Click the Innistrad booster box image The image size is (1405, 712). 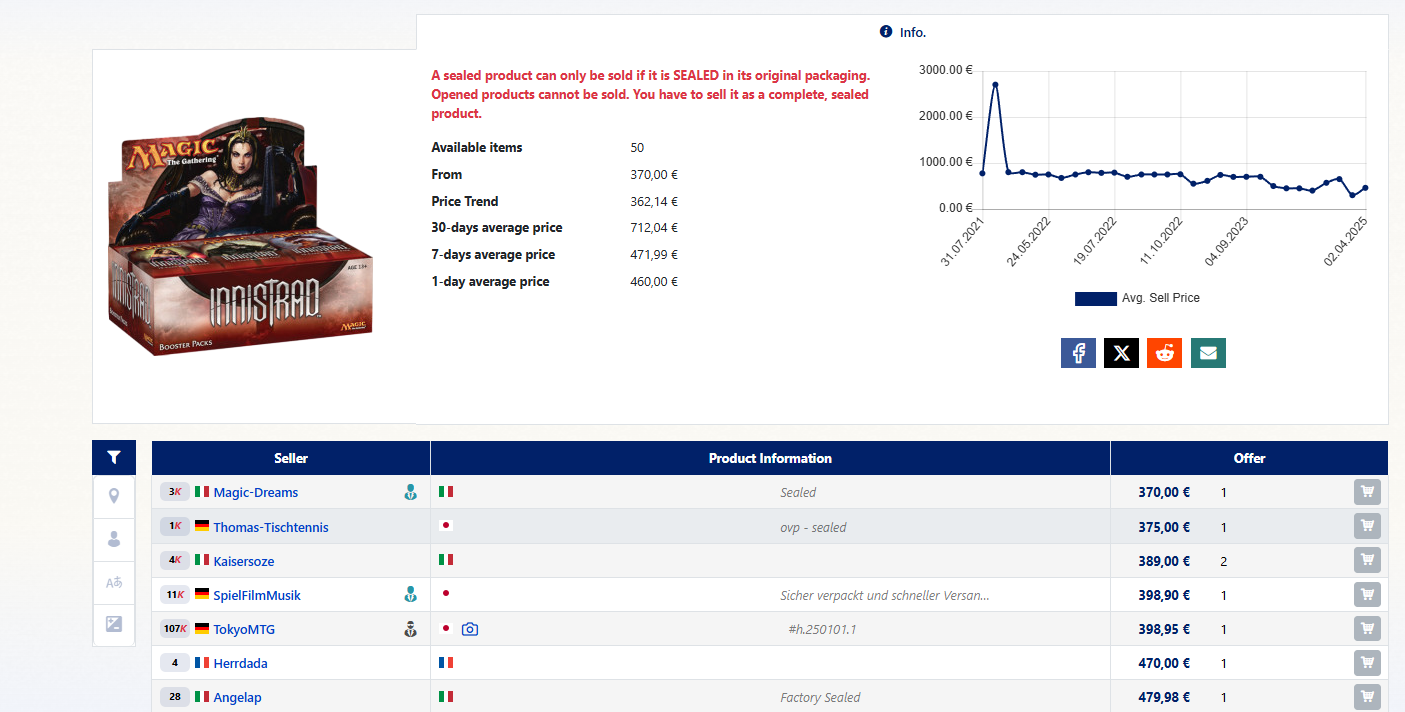click(240, 237)
